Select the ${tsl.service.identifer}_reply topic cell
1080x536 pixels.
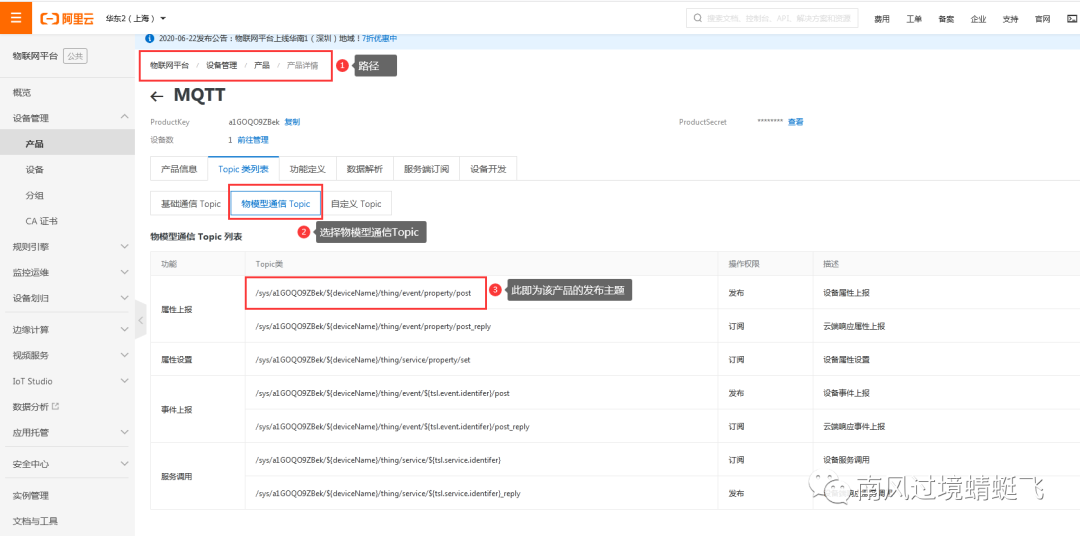(483, 493)
